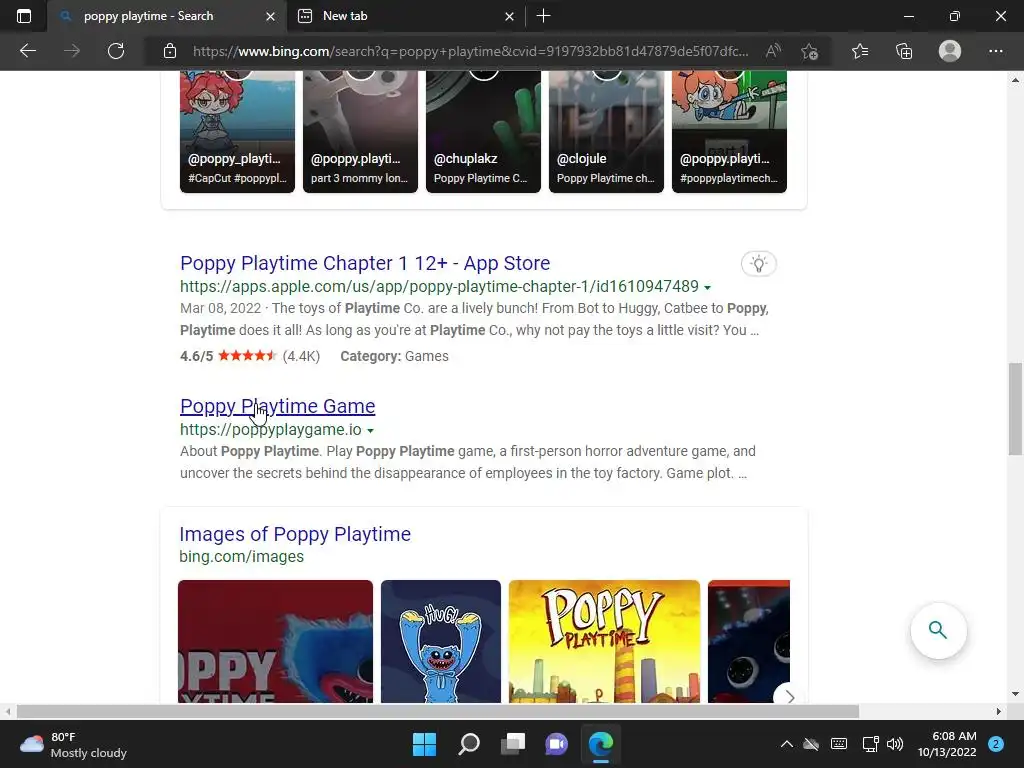This screenshot has width=1024, height=768.
Task: Open the Favorites list
Action: point(860,51)
